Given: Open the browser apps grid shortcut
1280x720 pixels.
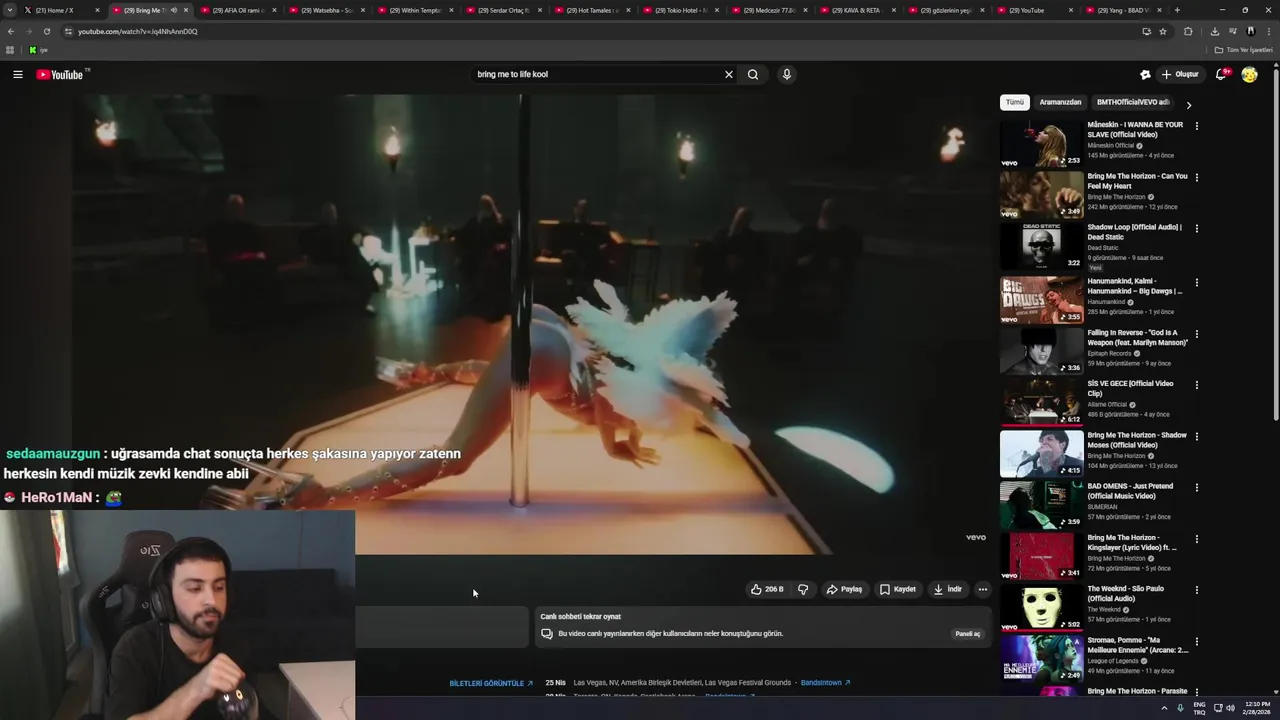Looking at the screenshot, I should click(x=10, y=50).
